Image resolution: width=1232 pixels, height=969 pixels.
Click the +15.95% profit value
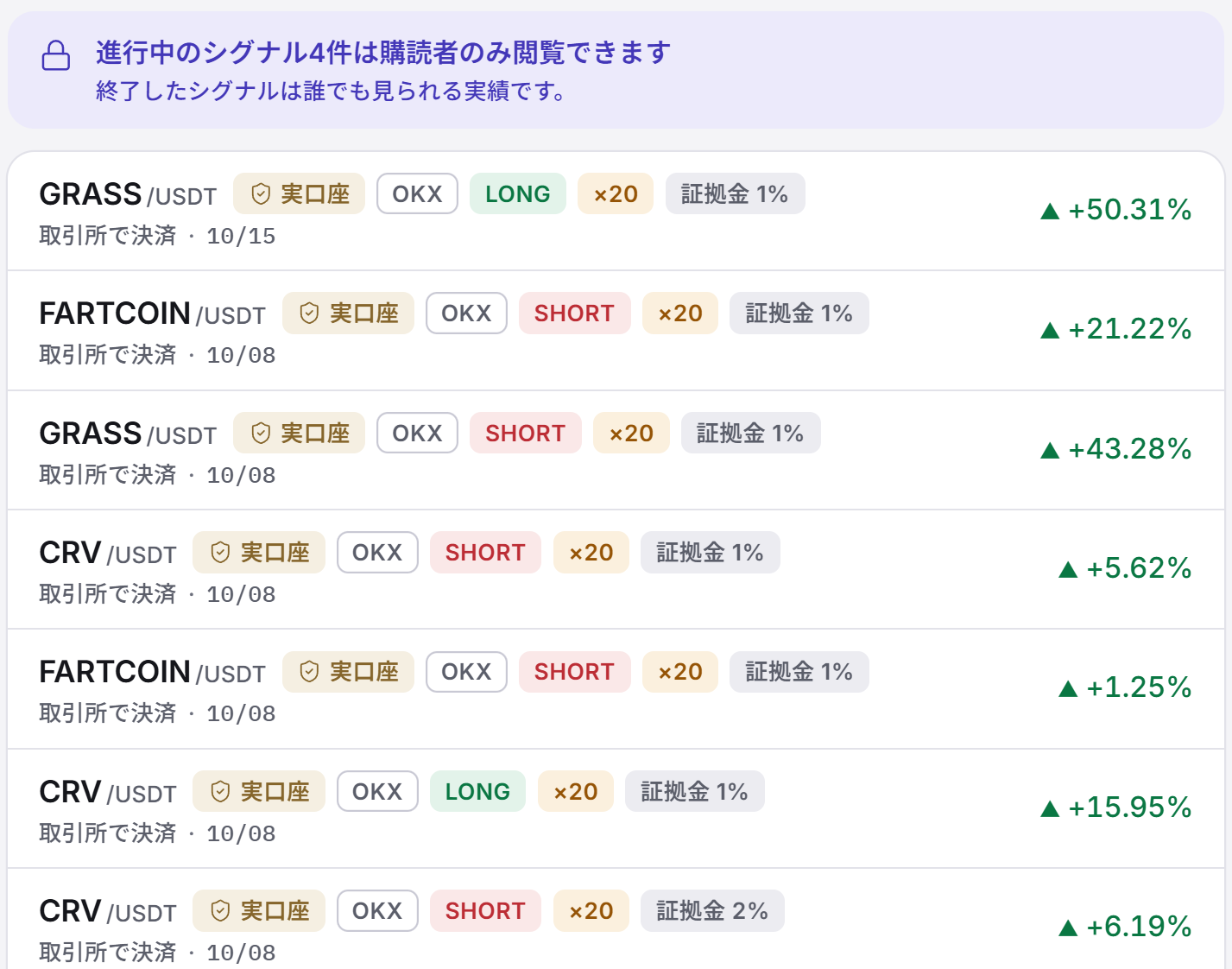click(1130, 807)
